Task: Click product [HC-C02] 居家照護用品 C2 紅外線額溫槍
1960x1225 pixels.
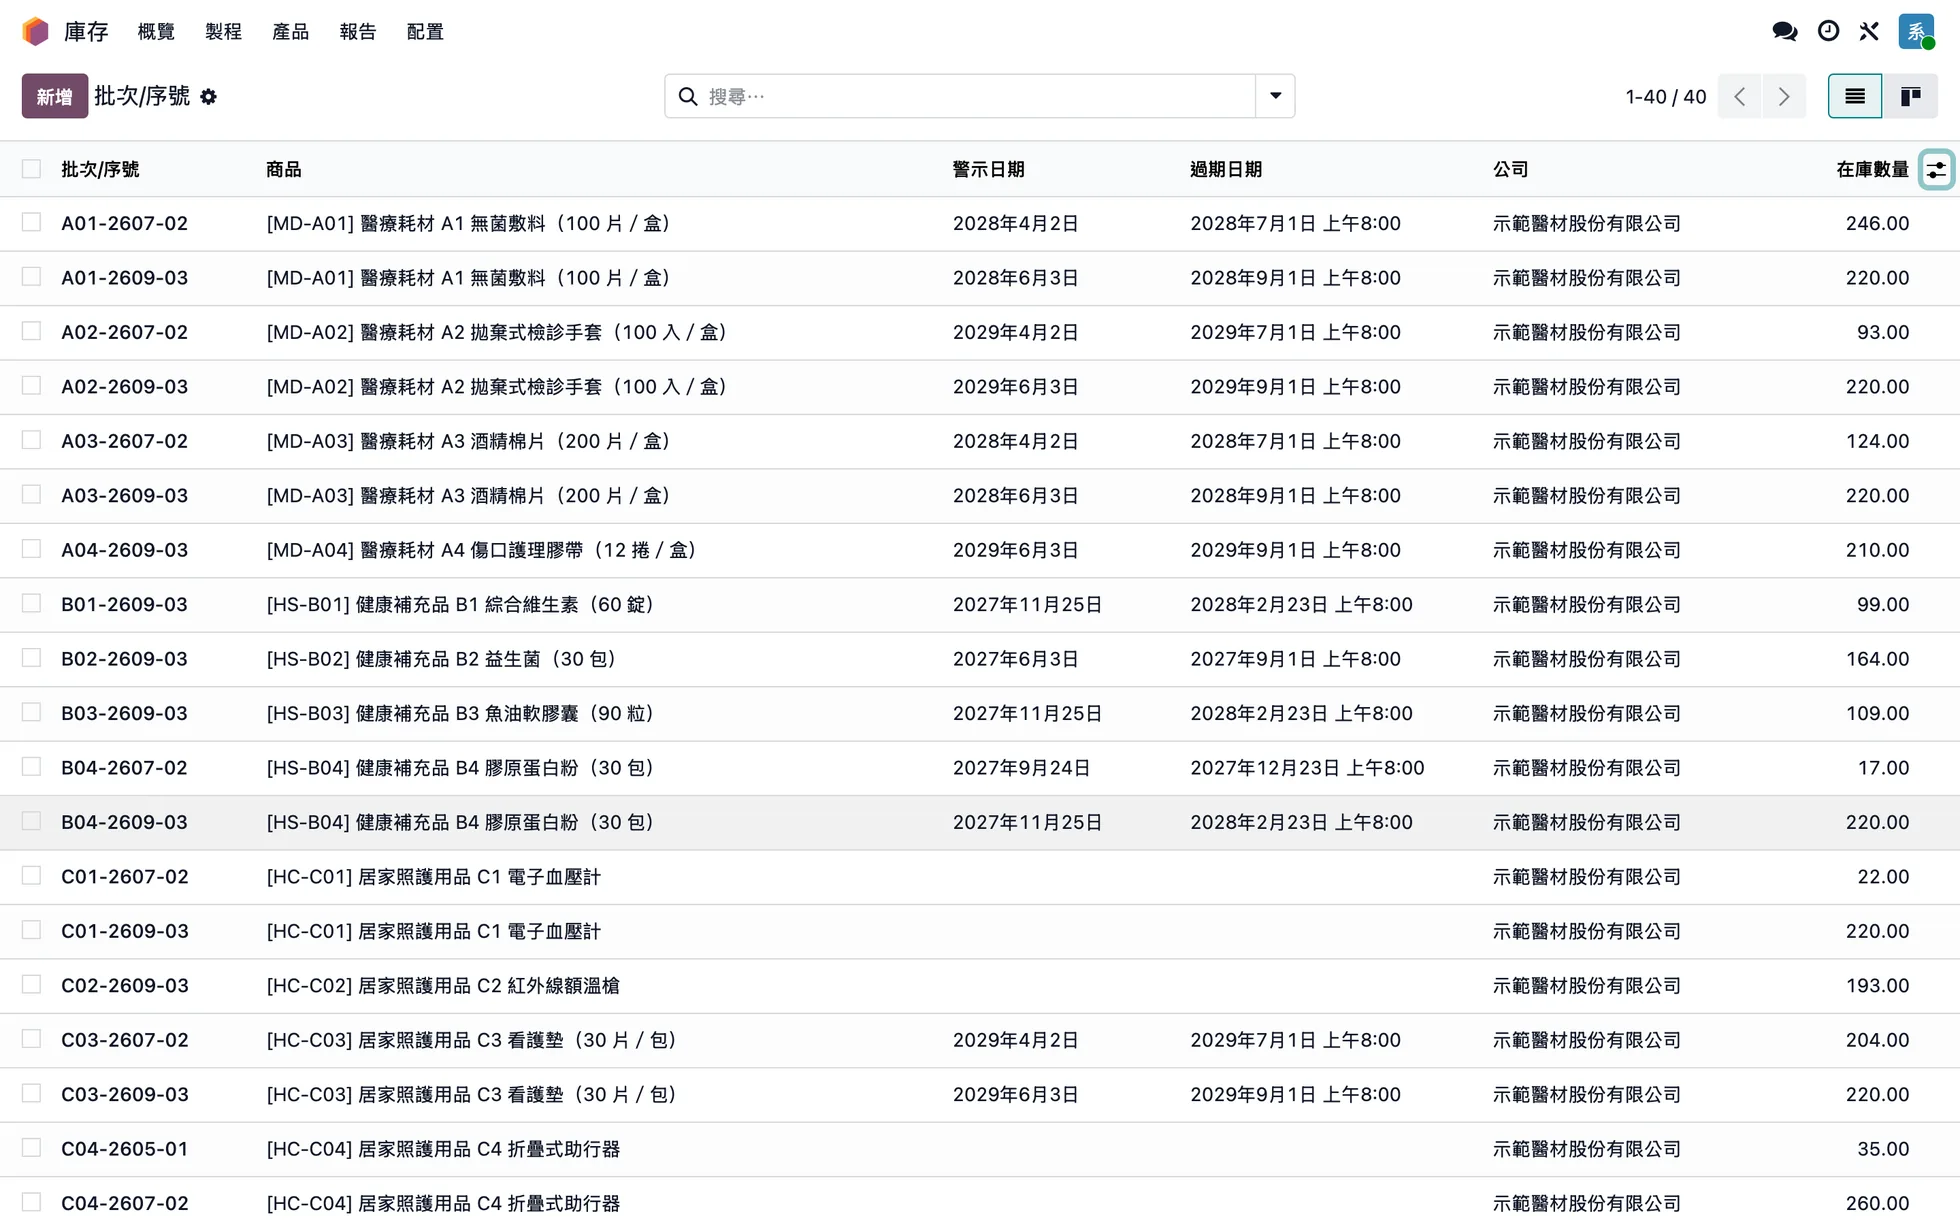Action: tap(443, 985)
